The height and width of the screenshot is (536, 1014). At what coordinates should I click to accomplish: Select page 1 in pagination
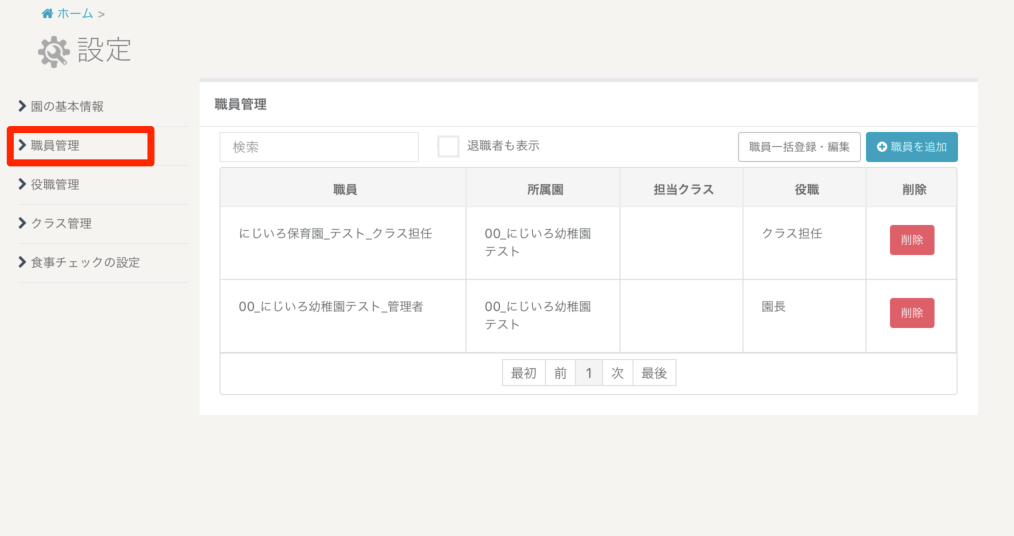pyautogui.click(x=589, y=373)
